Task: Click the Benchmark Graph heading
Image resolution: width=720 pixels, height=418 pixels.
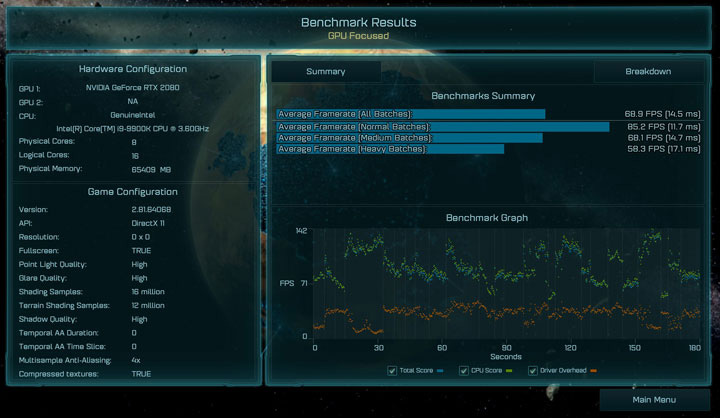Action: pos(487,218)
